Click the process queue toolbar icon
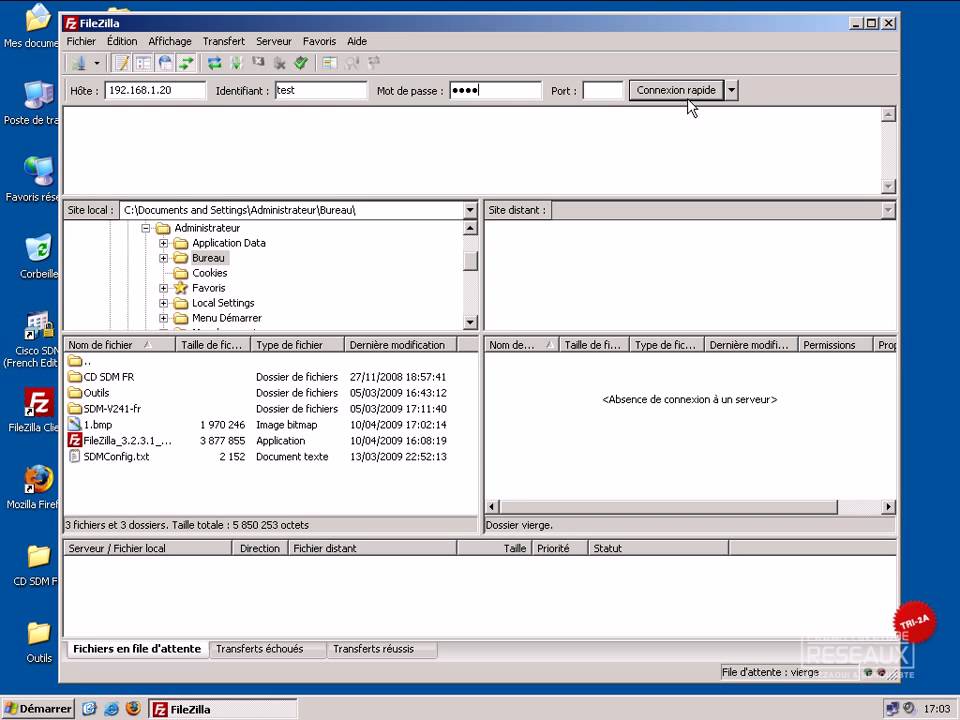This screenshot has width=960, height=720. tap(236, 62)
